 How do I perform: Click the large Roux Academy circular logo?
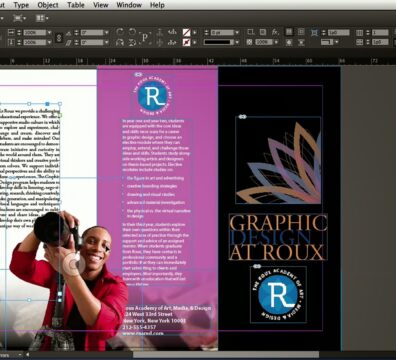(278, 294)
